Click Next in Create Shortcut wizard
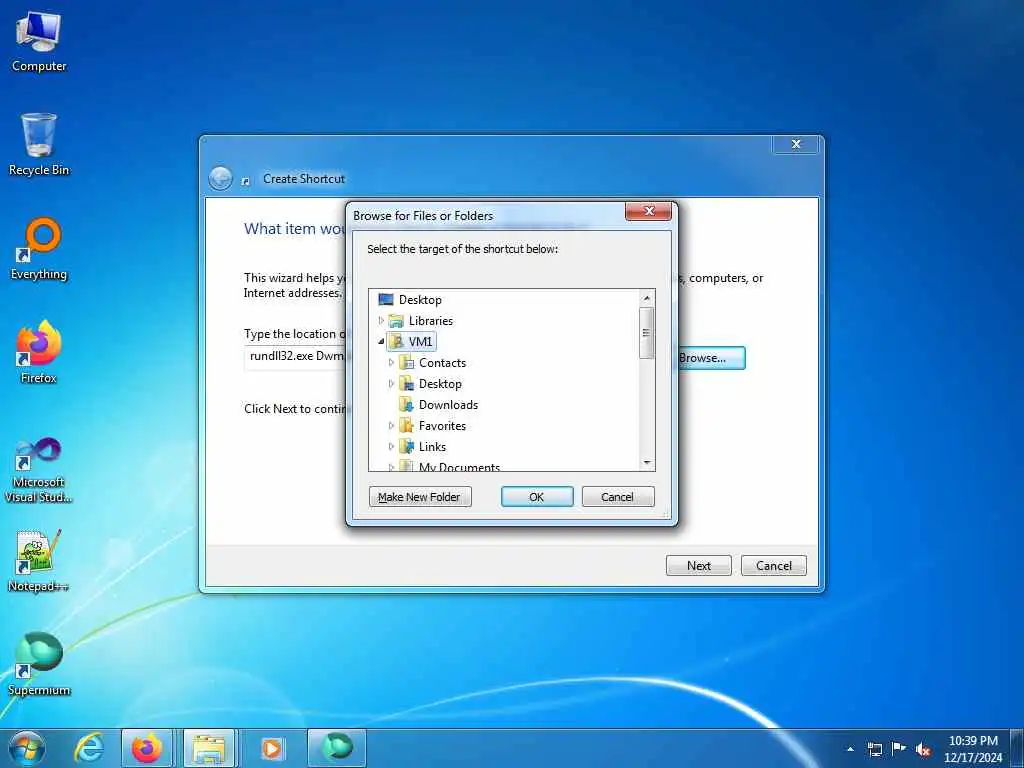 pyautogui.click(x=699, y=566)
